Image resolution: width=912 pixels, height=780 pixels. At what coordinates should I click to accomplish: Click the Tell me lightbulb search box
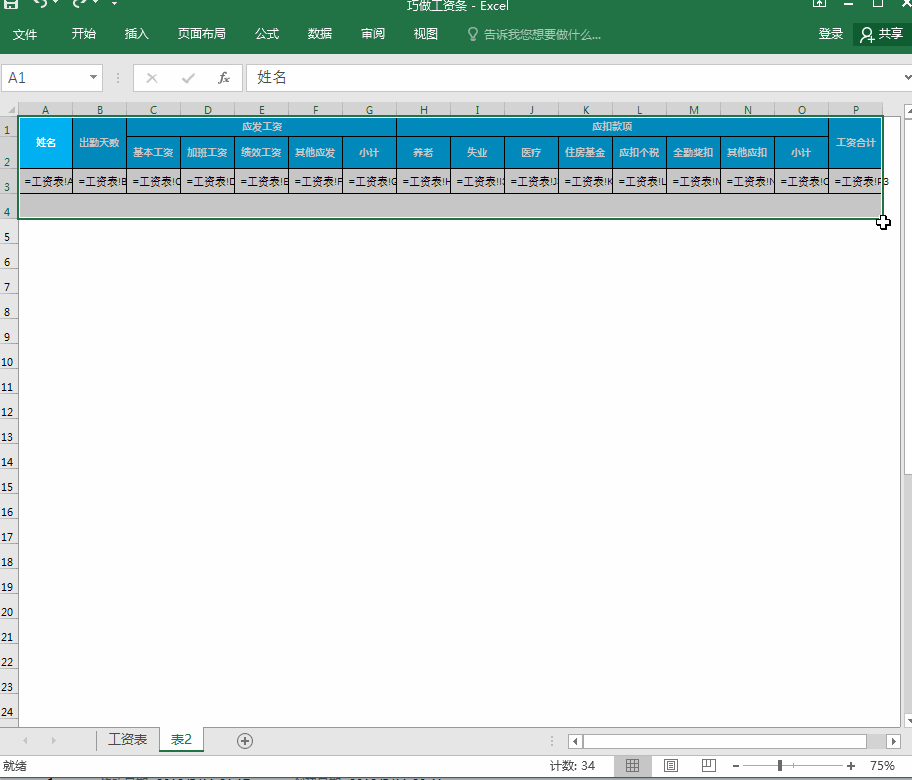point(534,34)
